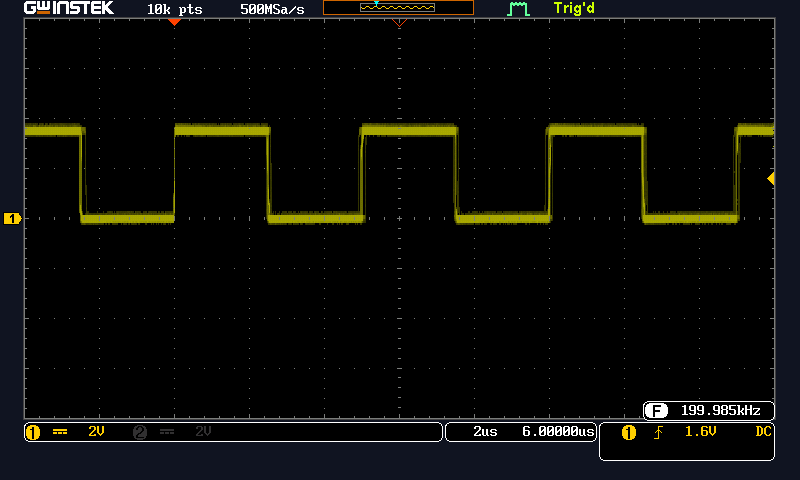
Task: Click the green acquisition mode waveform icon
Action: click(x=517, y=9)
